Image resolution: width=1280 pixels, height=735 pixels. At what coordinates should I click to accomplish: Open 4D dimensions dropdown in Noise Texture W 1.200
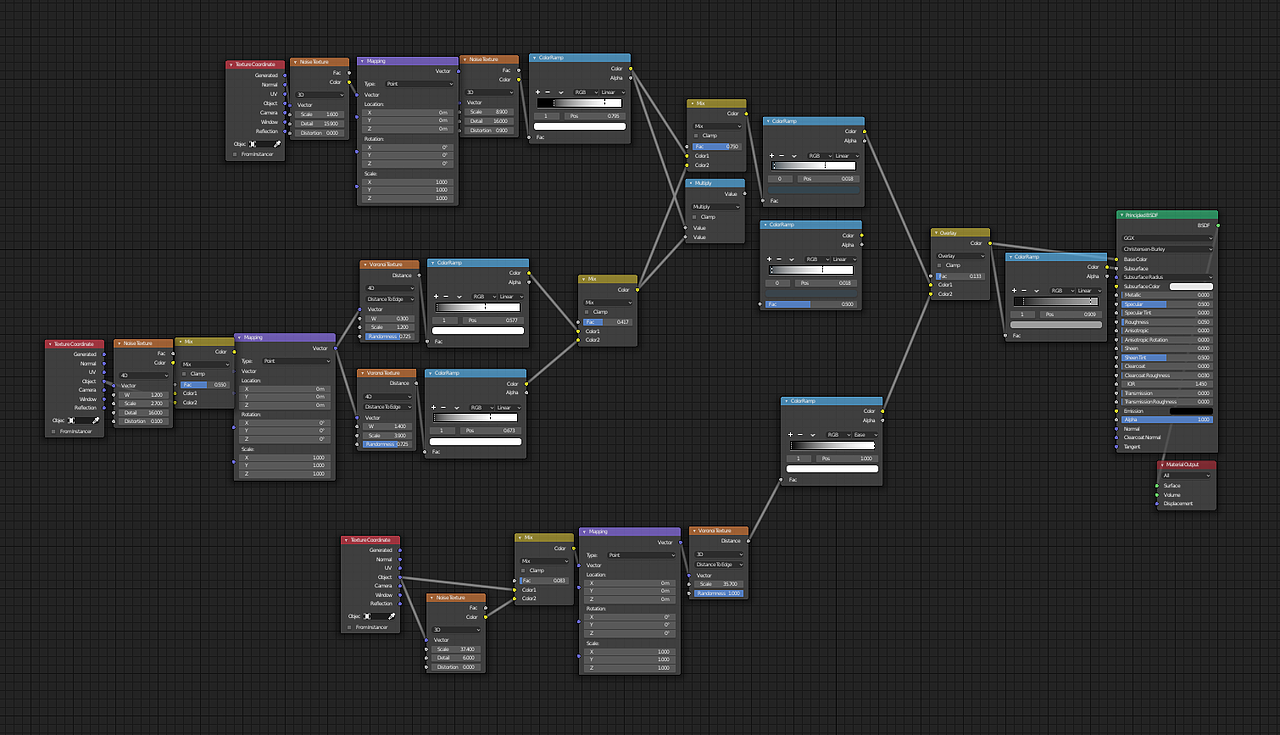[x=144, y=376]
